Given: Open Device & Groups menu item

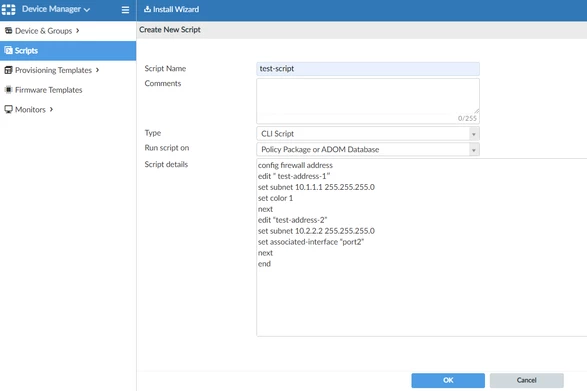Looking at the screenshot, I should (x=43, y=31).
